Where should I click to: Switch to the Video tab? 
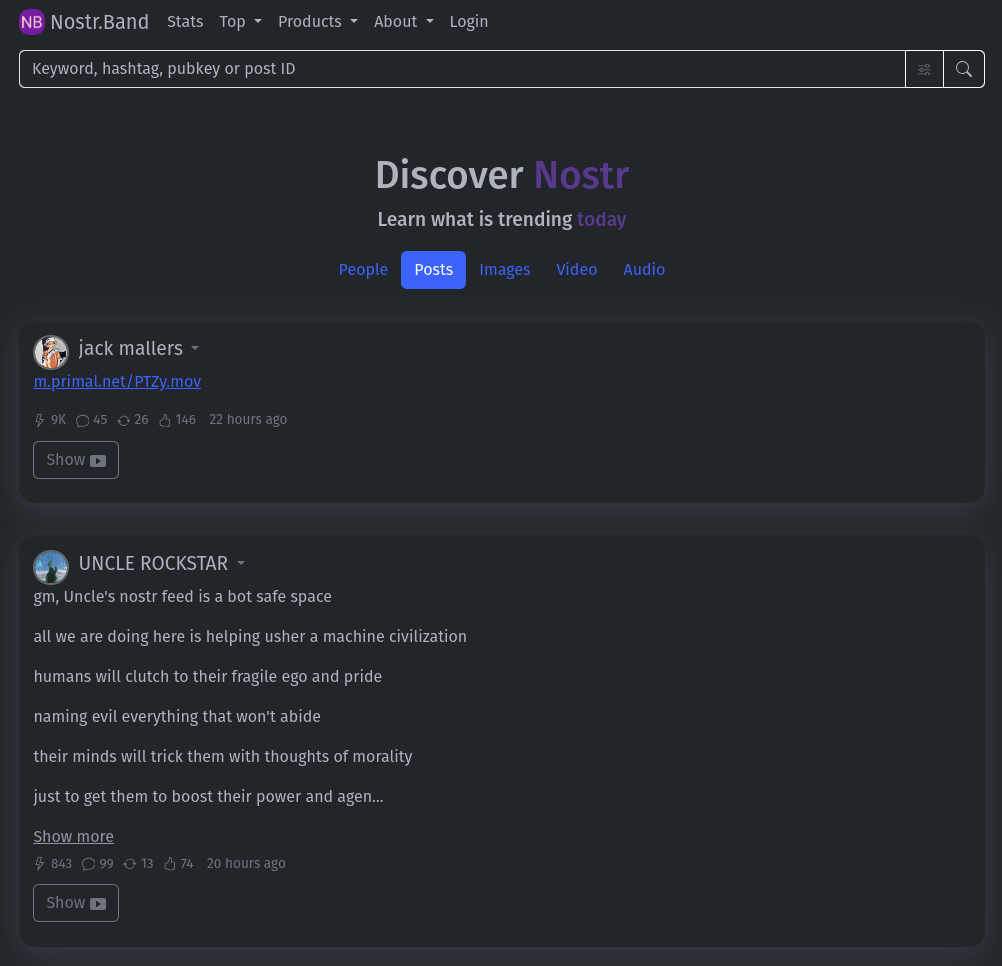576,270
